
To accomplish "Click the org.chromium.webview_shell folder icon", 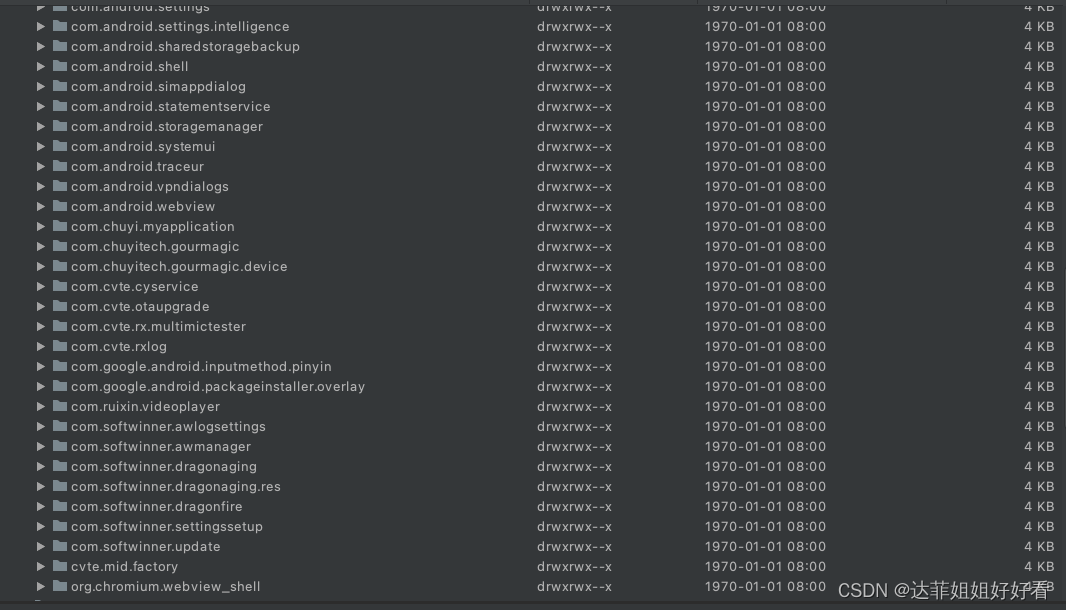I will click(60, 586).
